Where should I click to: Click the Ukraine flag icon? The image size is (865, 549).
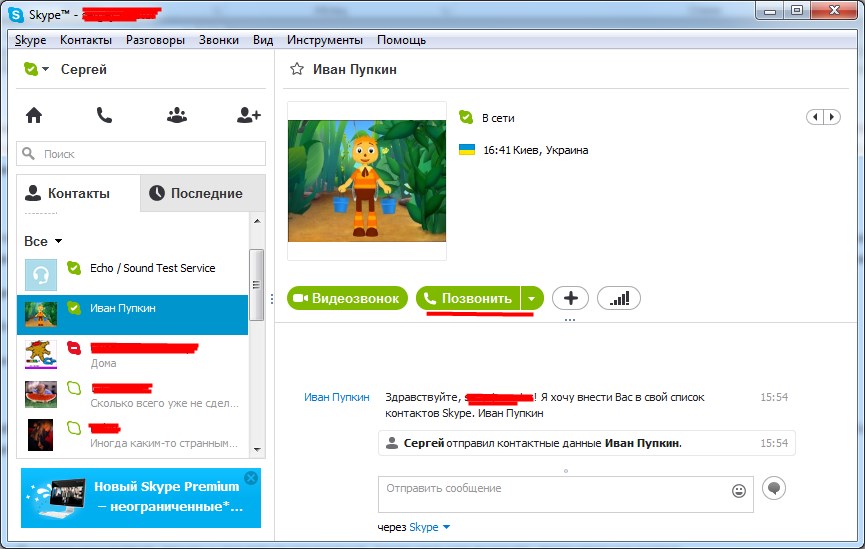467,150
